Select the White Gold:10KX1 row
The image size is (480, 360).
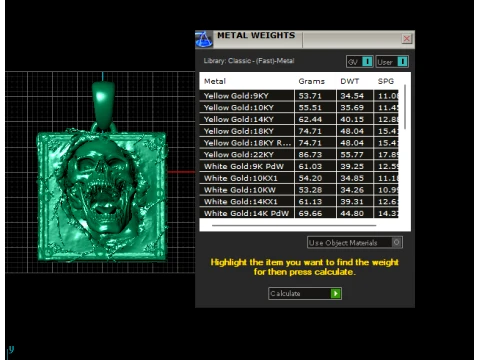(x=299, y=178)
